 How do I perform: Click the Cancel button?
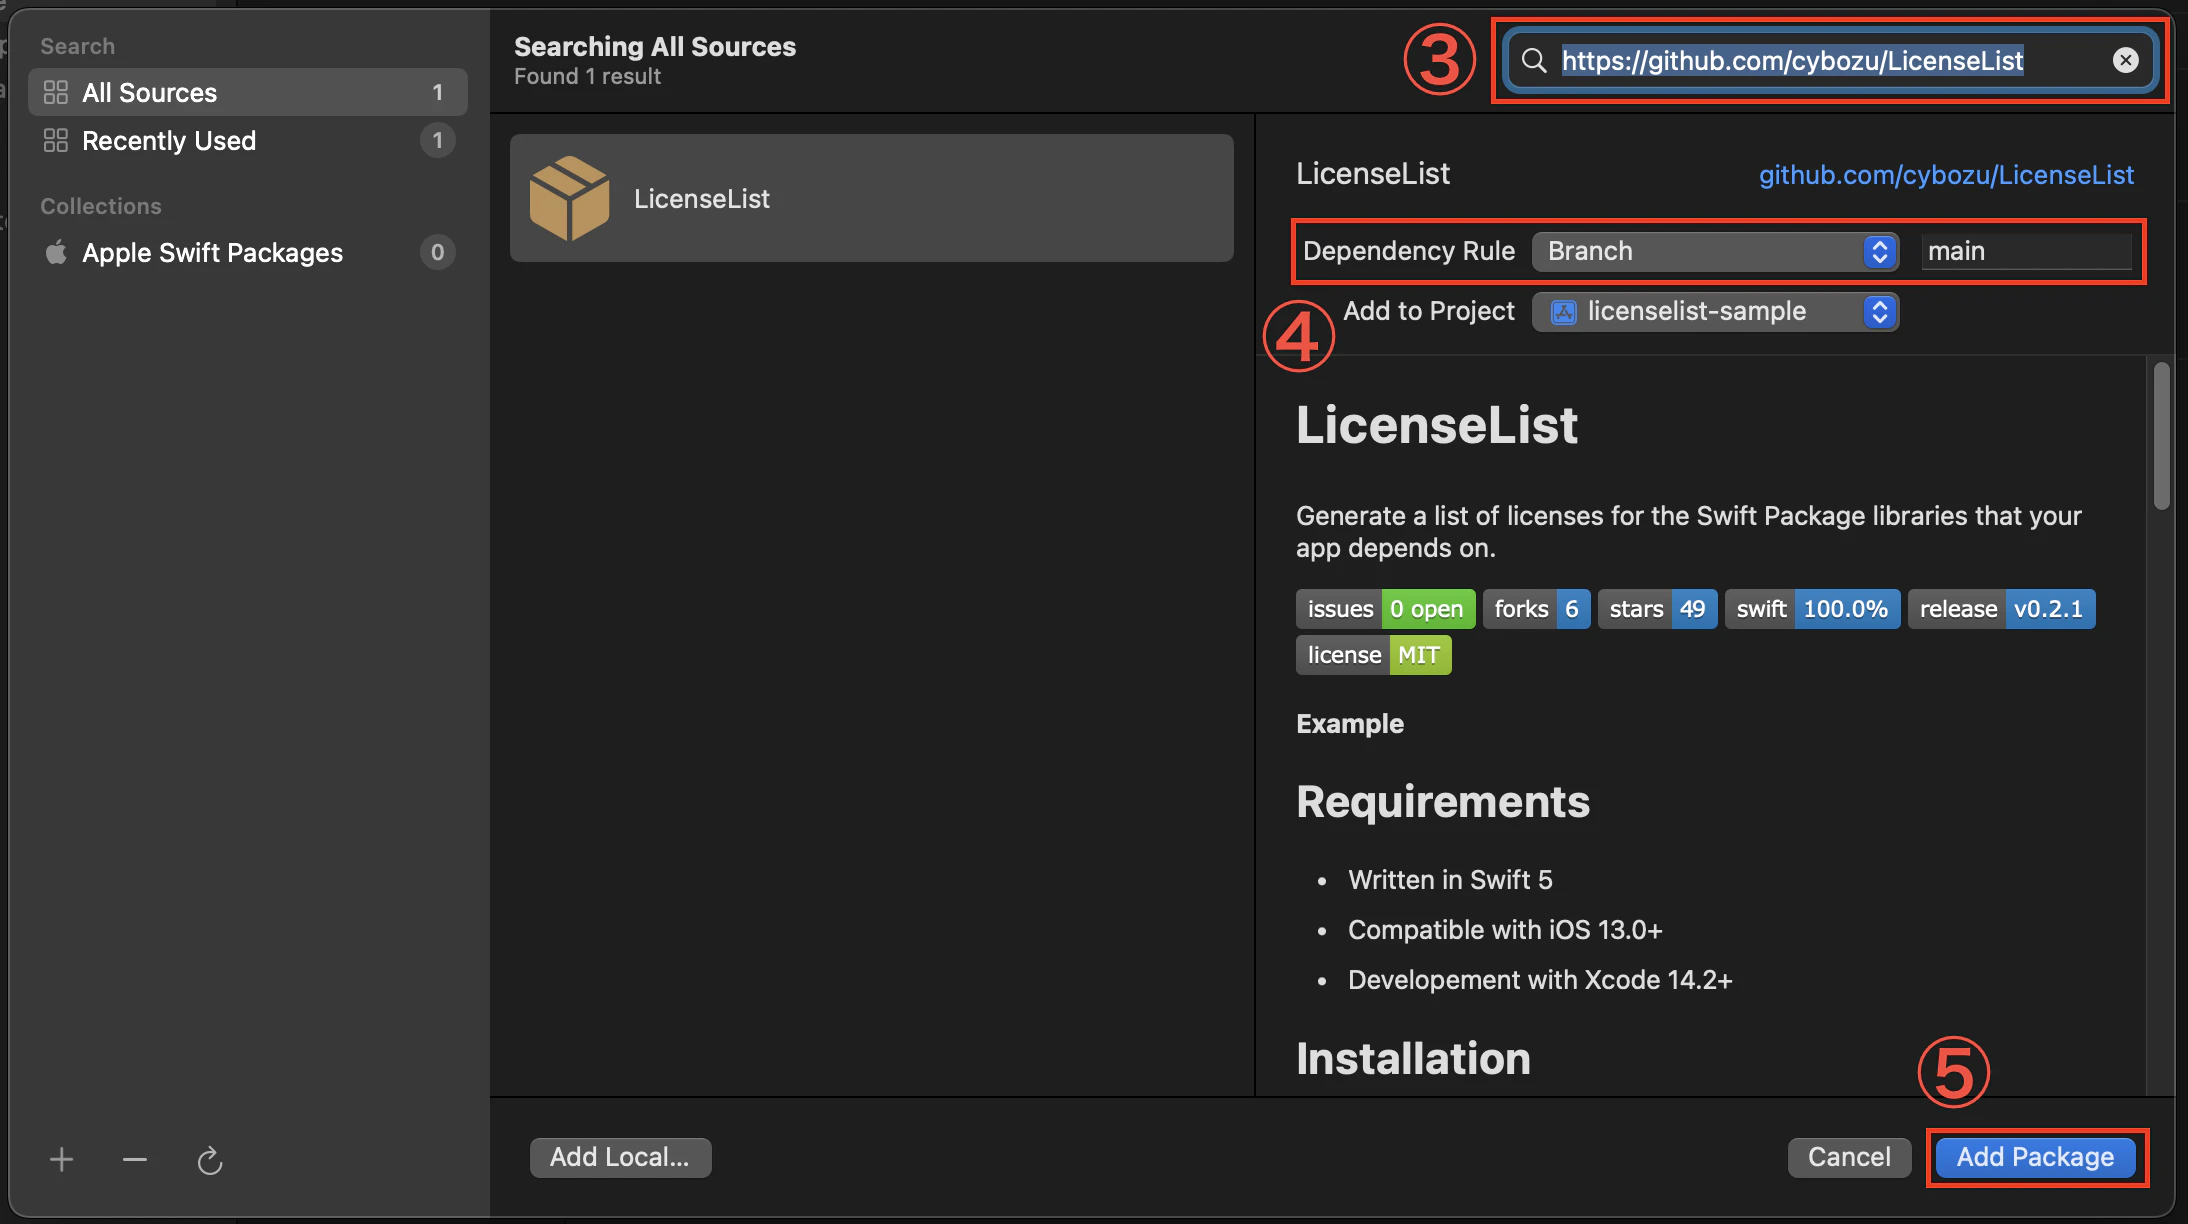(1849, 1157)
